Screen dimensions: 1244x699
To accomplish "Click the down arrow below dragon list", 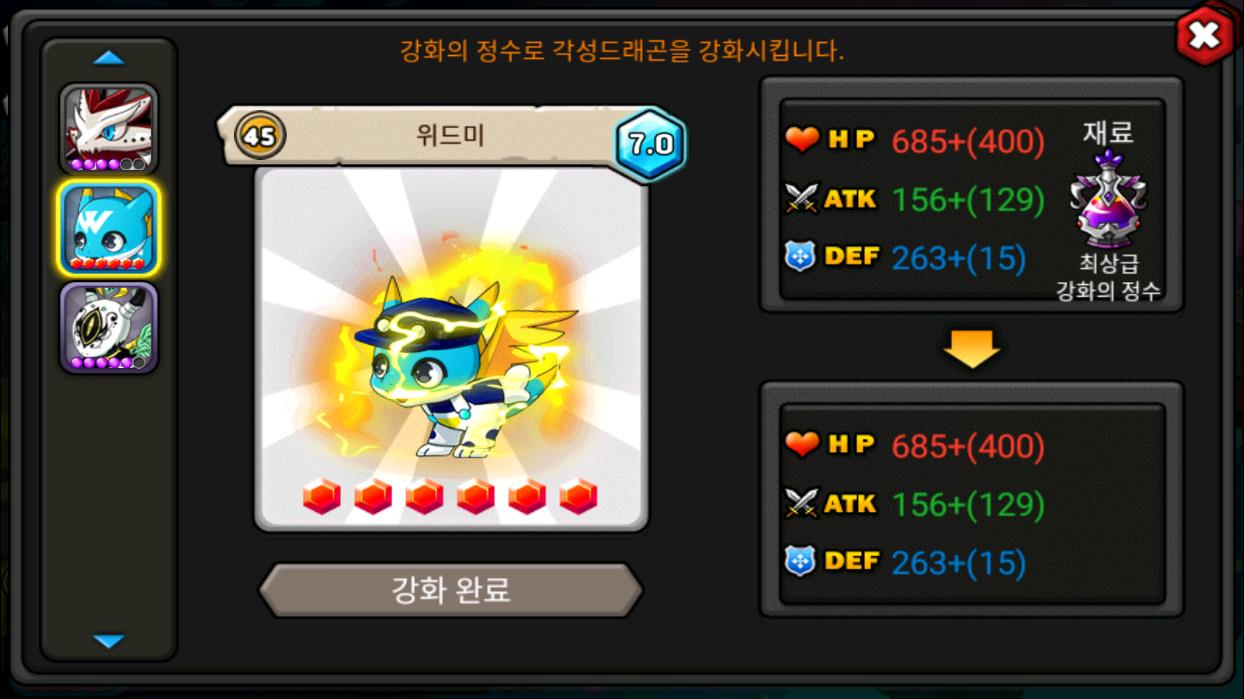I will pyautogui.click(x=109, y=641).
